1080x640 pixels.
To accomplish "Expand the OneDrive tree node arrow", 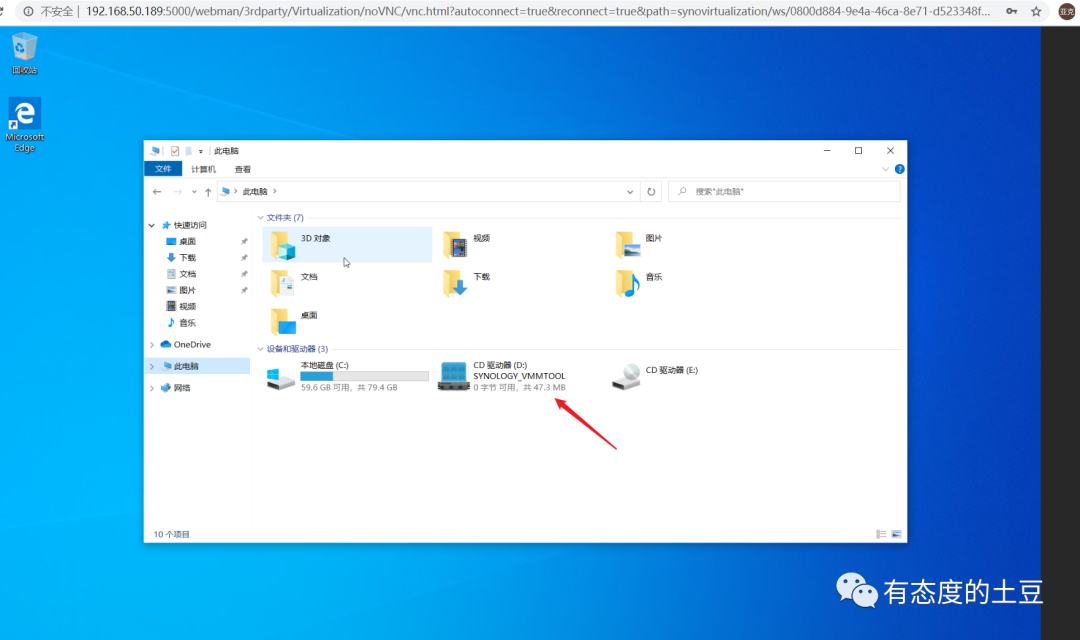I will pyautogui.click(x=152, y=344).
